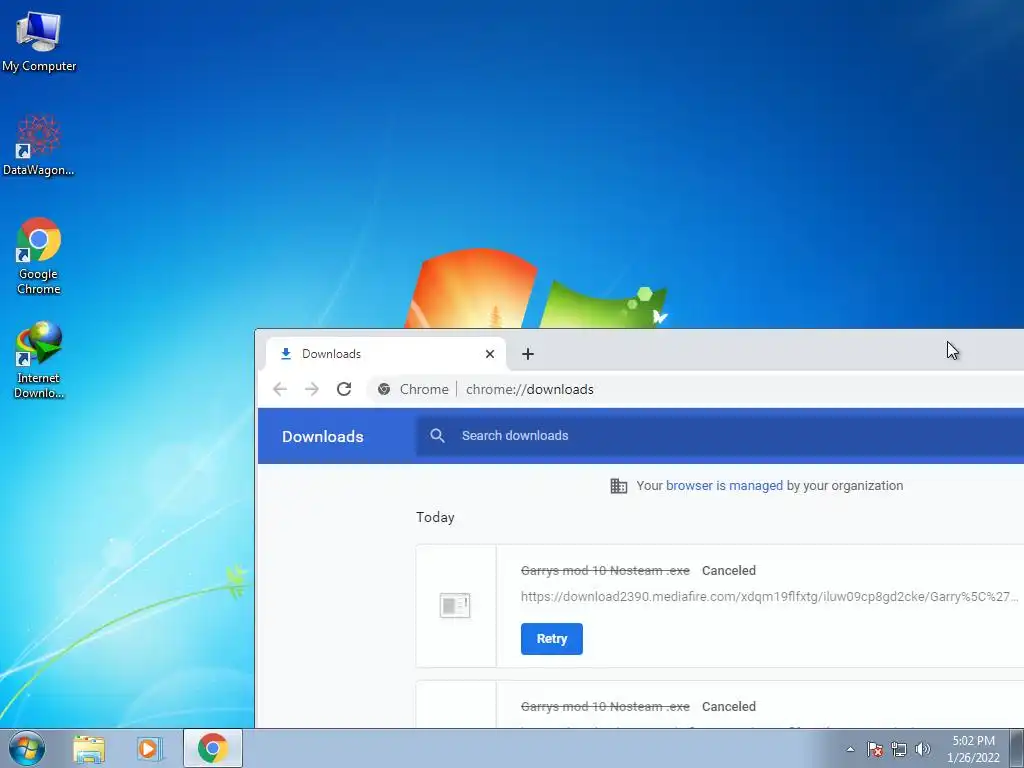Click the second Garrys mod 10 Nosteam .exe filename
The height and width of the screenshot is (768, 1024).
pyautogui.click(x=605, y=707)
